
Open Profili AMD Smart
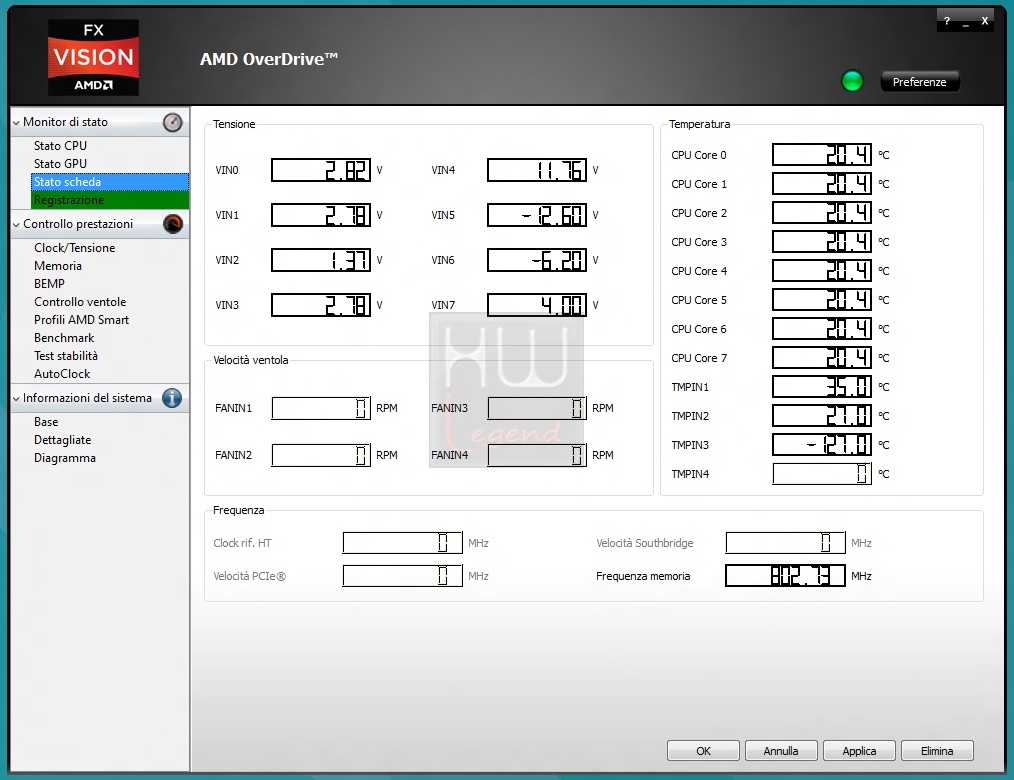point(81,320)
